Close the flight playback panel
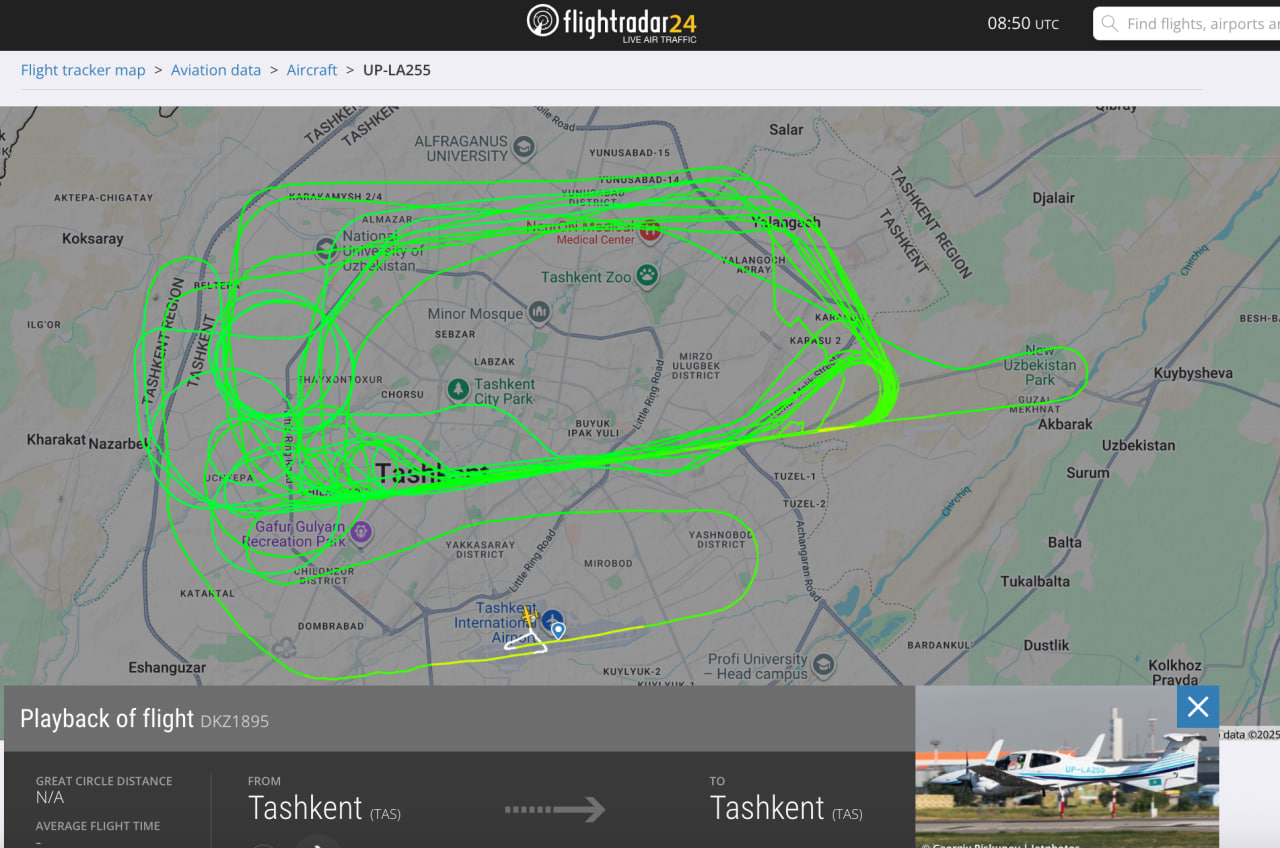 tap(1198, 707)
